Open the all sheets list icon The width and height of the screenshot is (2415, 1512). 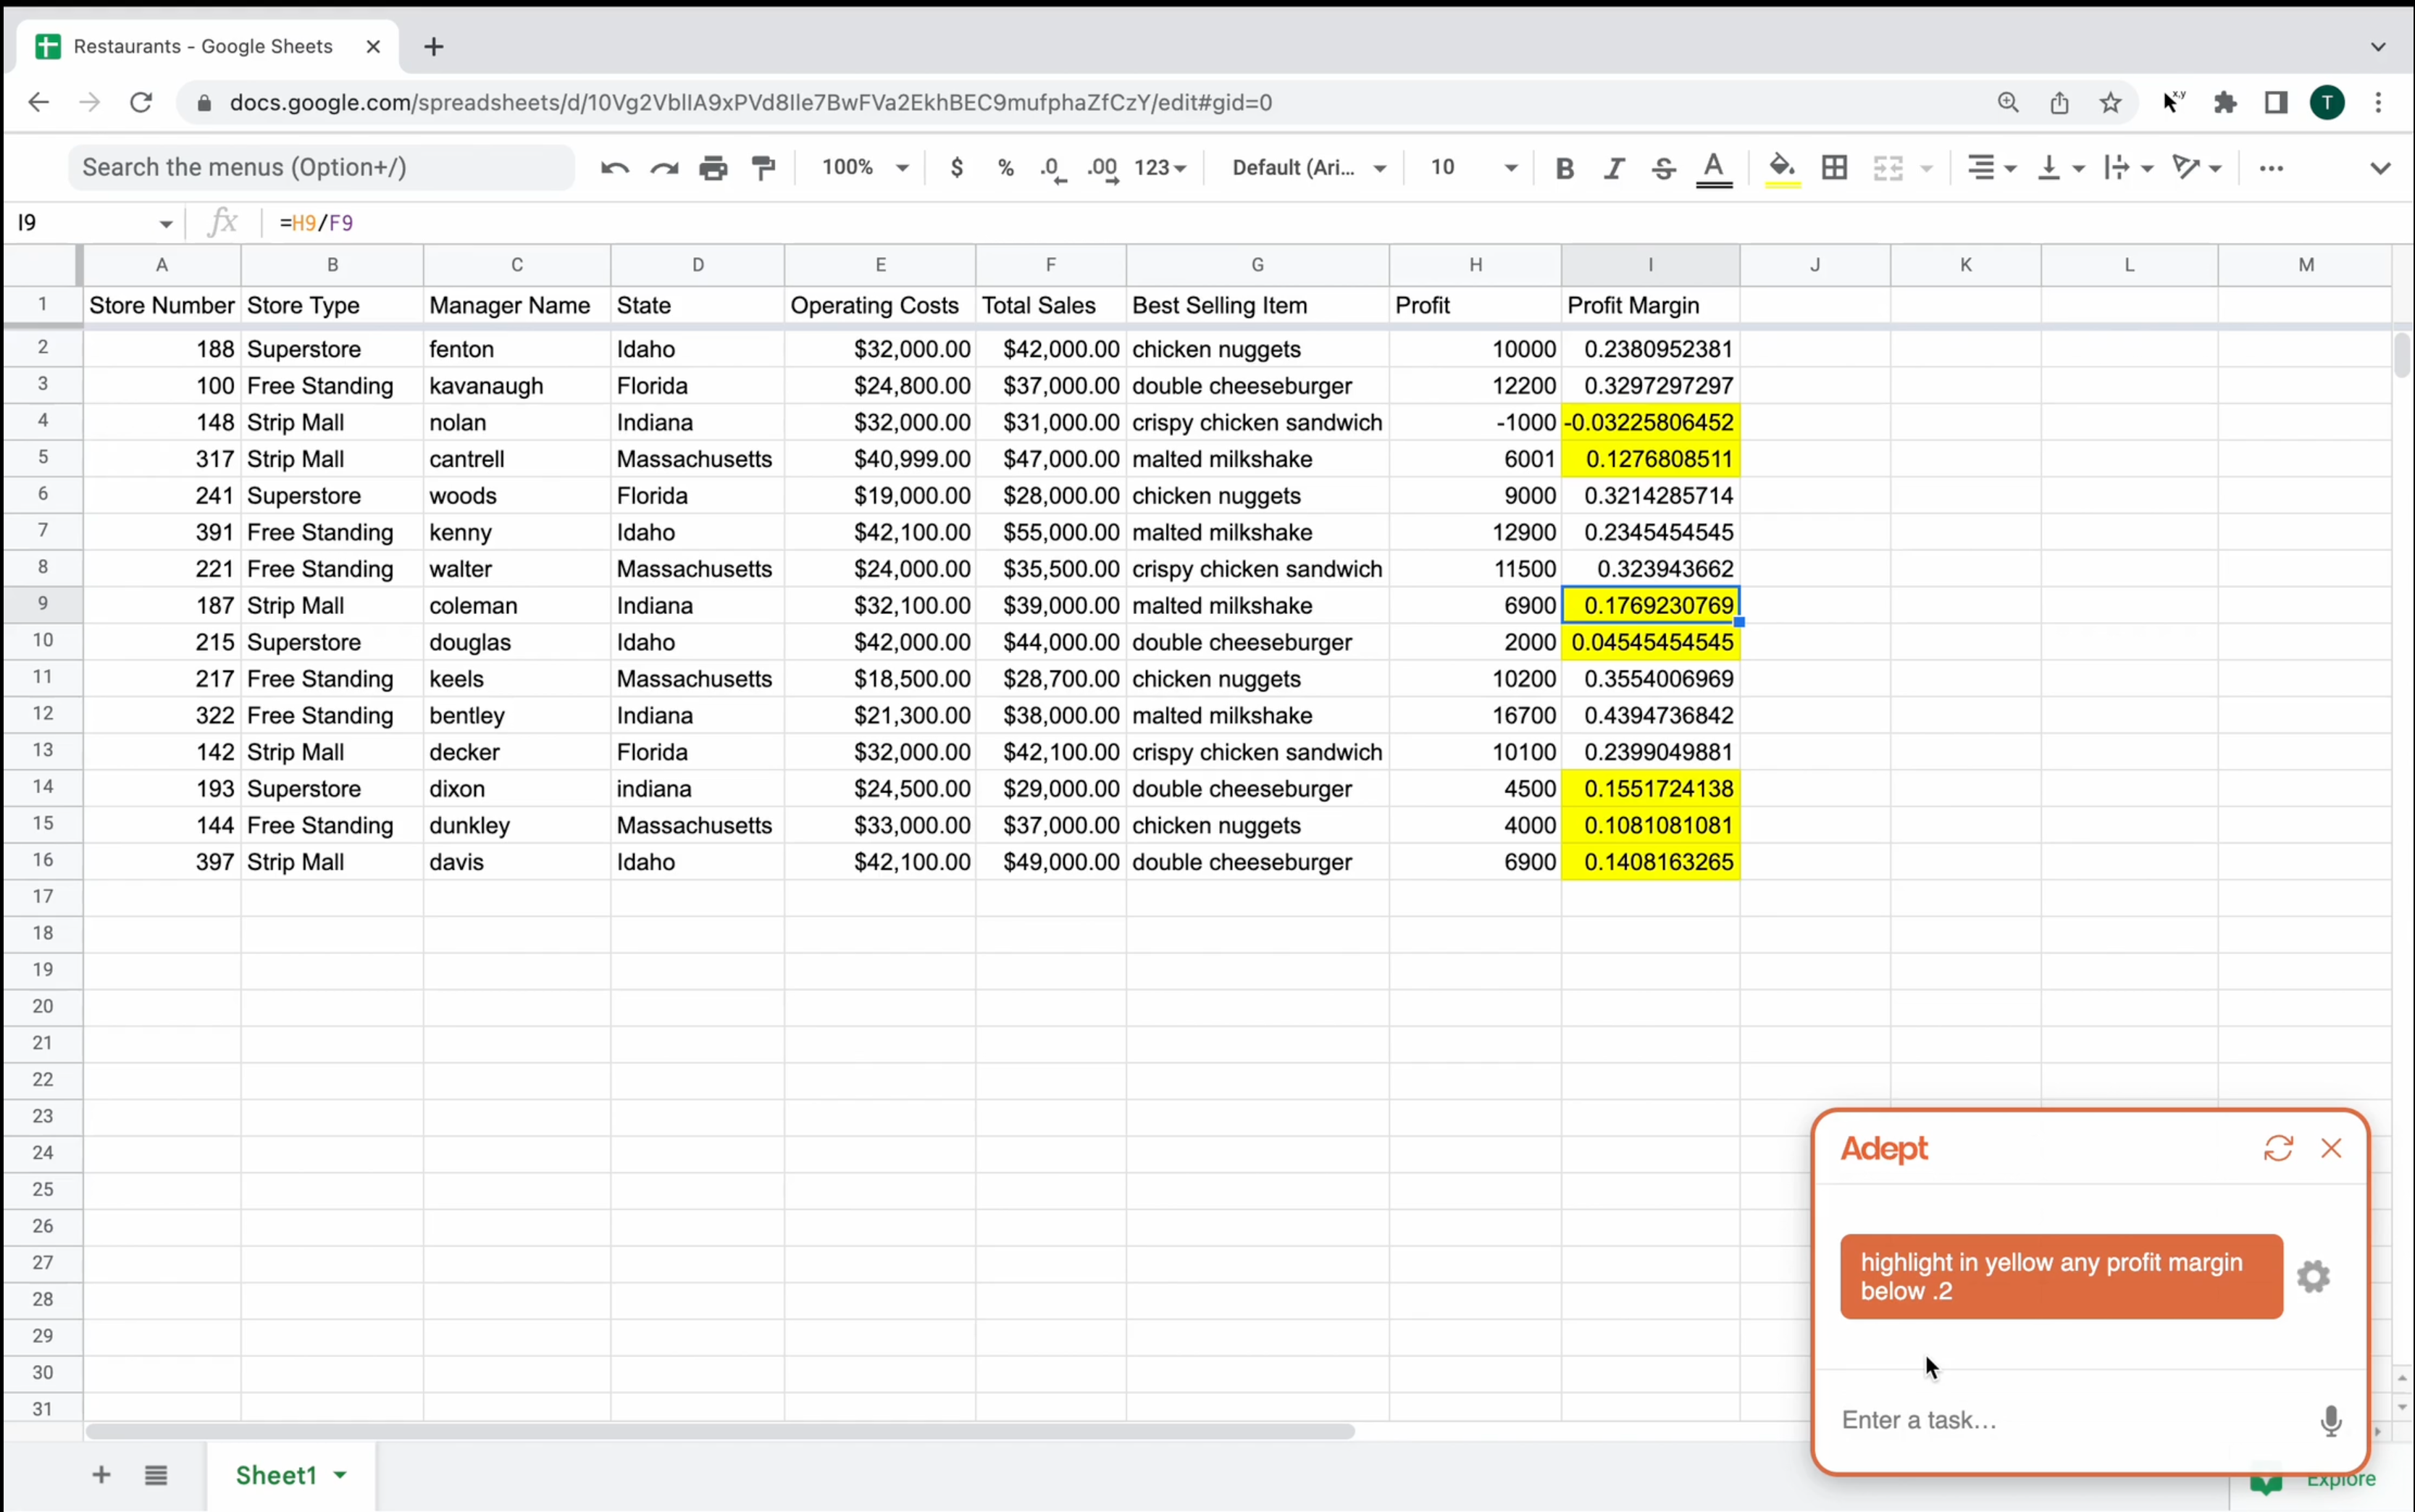point(156,1475)
